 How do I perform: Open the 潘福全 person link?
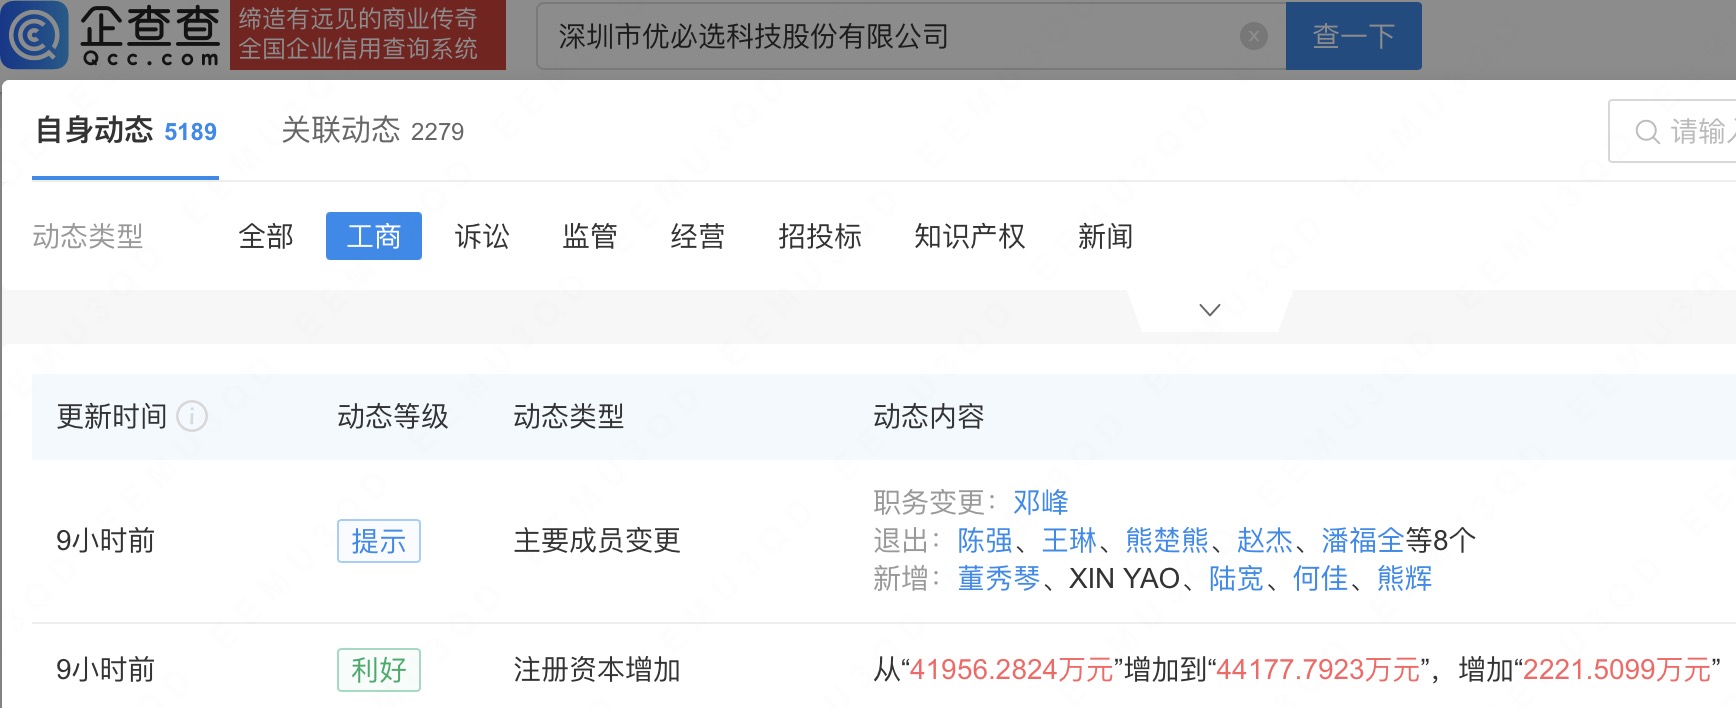[x=1363, y=540]
